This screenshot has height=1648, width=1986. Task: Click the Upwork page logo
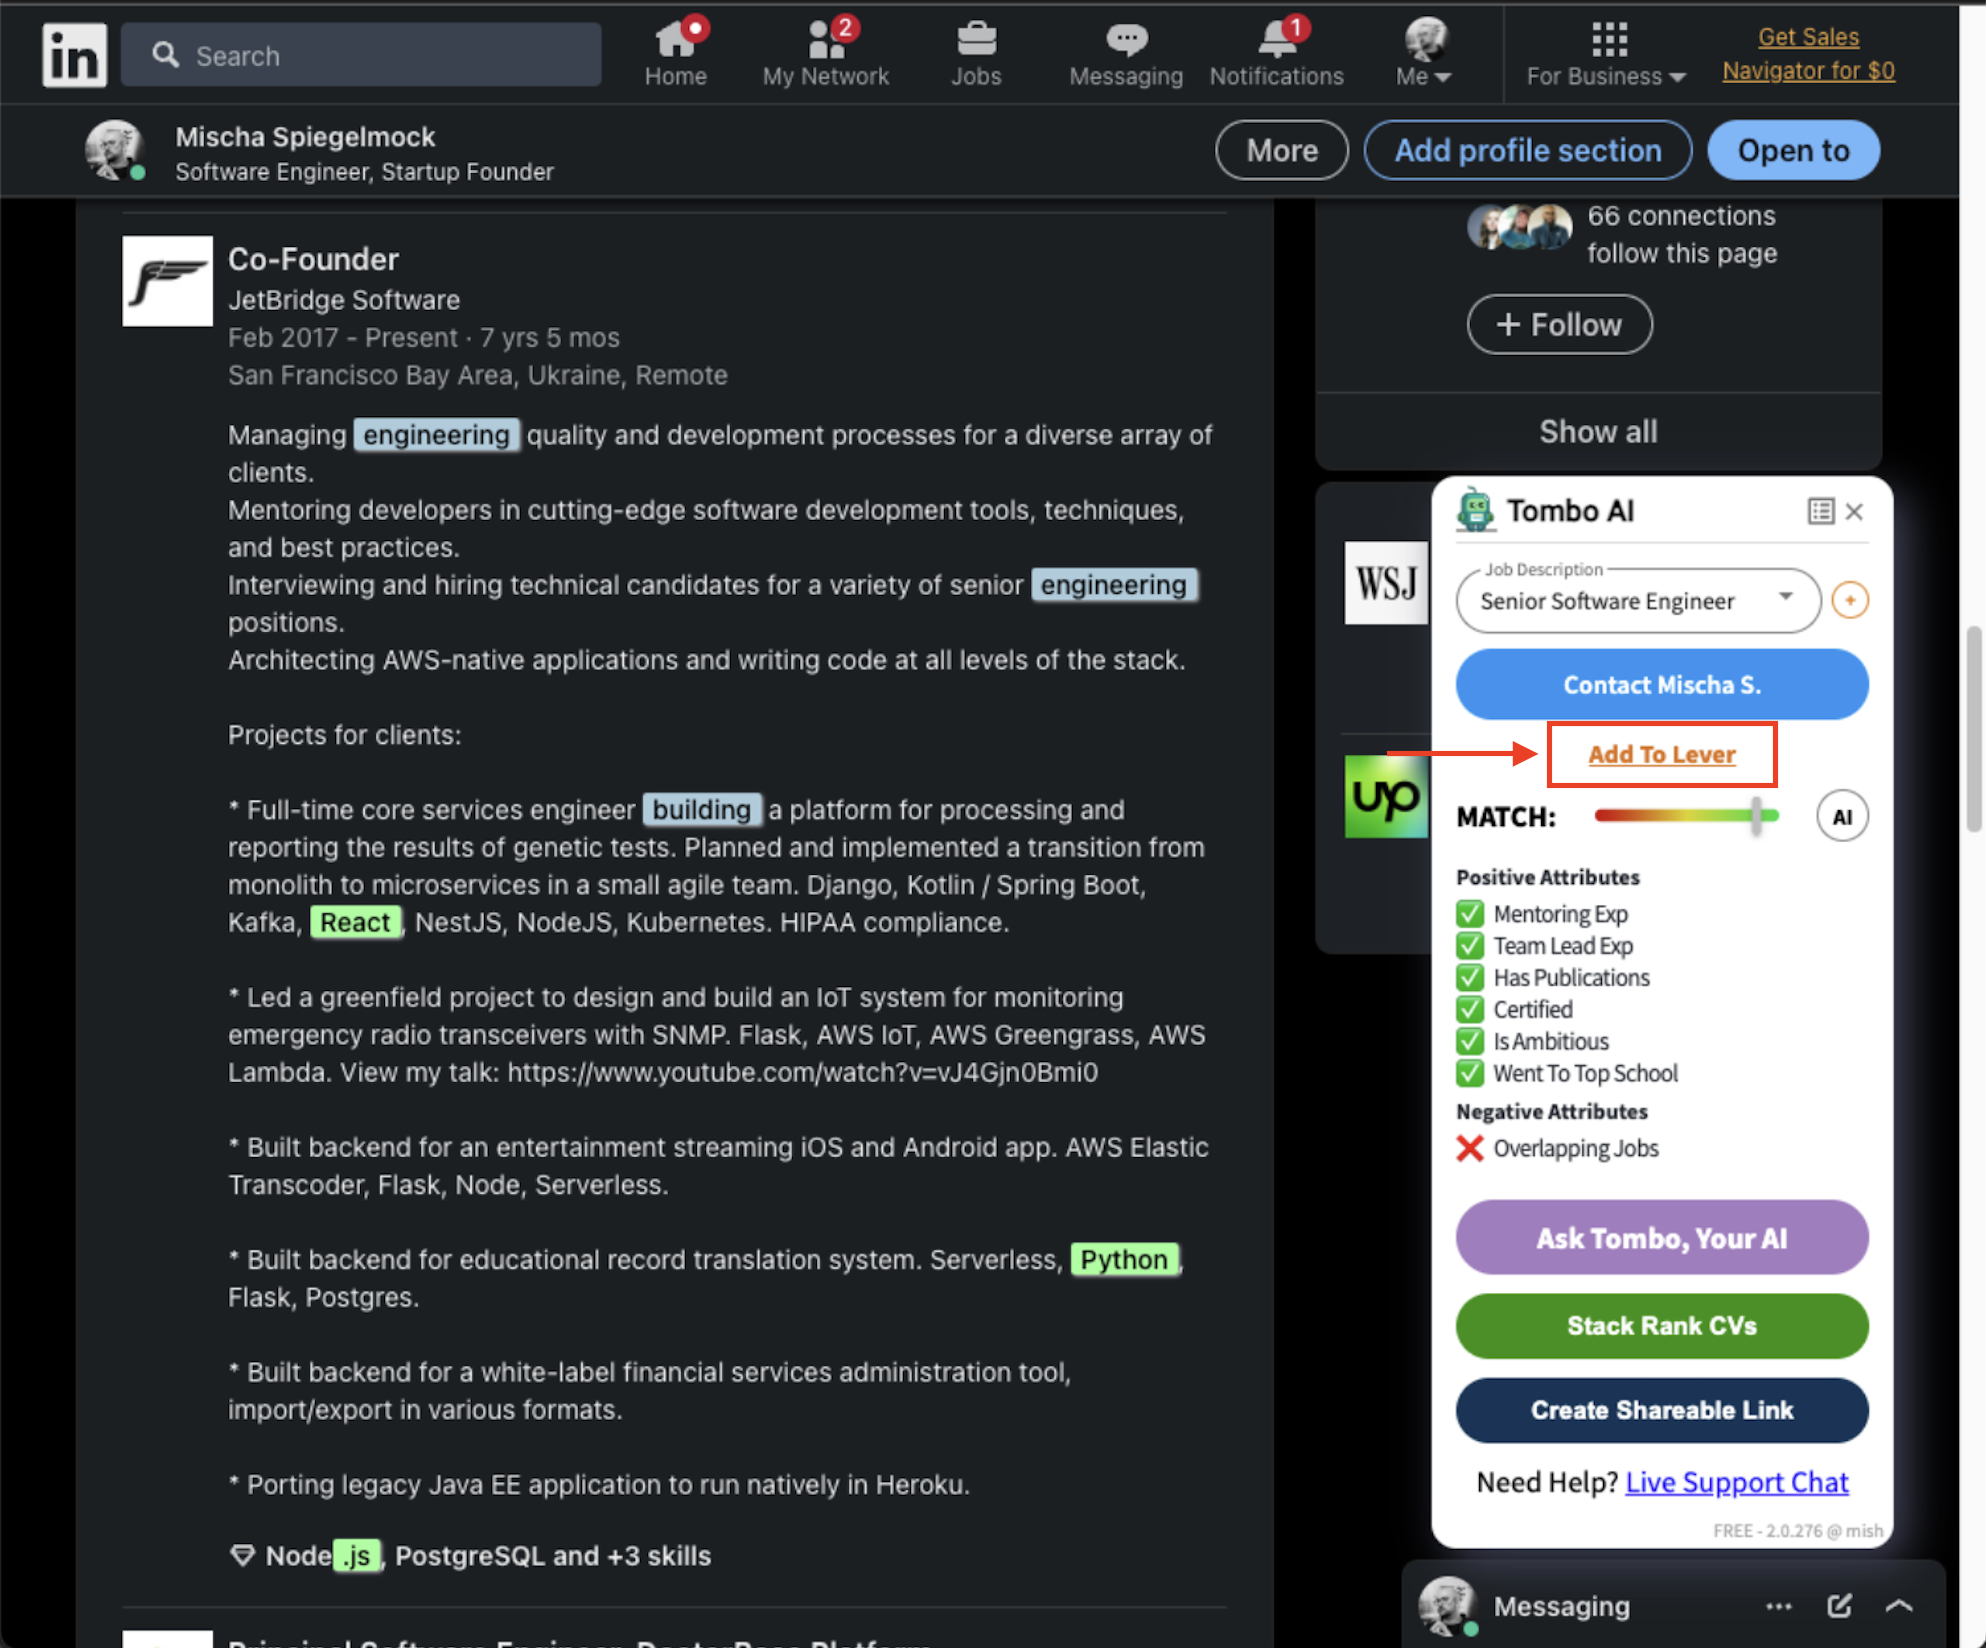pos(1386,796)
